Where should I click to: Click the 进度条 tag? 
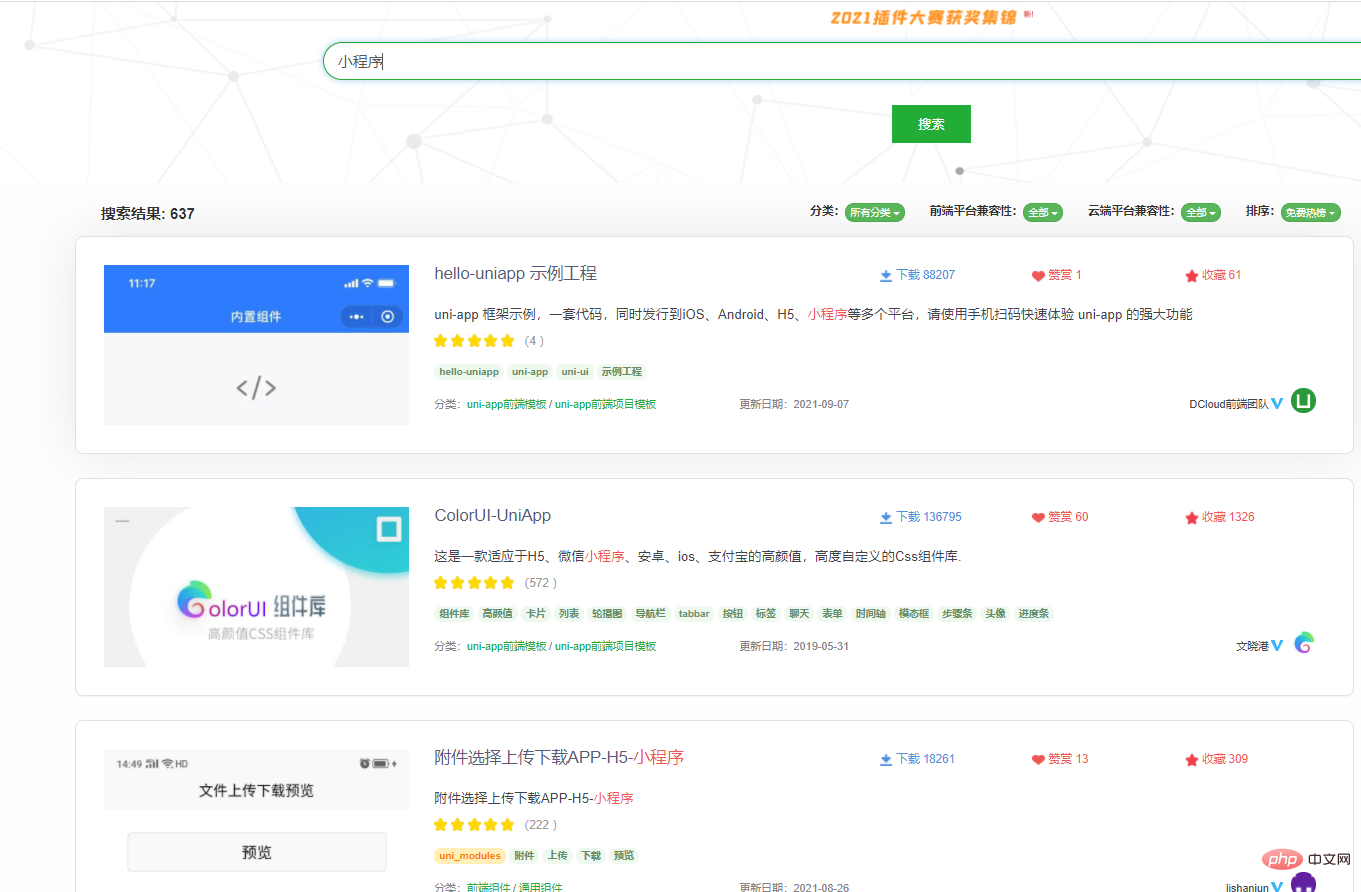point(1034,614)
